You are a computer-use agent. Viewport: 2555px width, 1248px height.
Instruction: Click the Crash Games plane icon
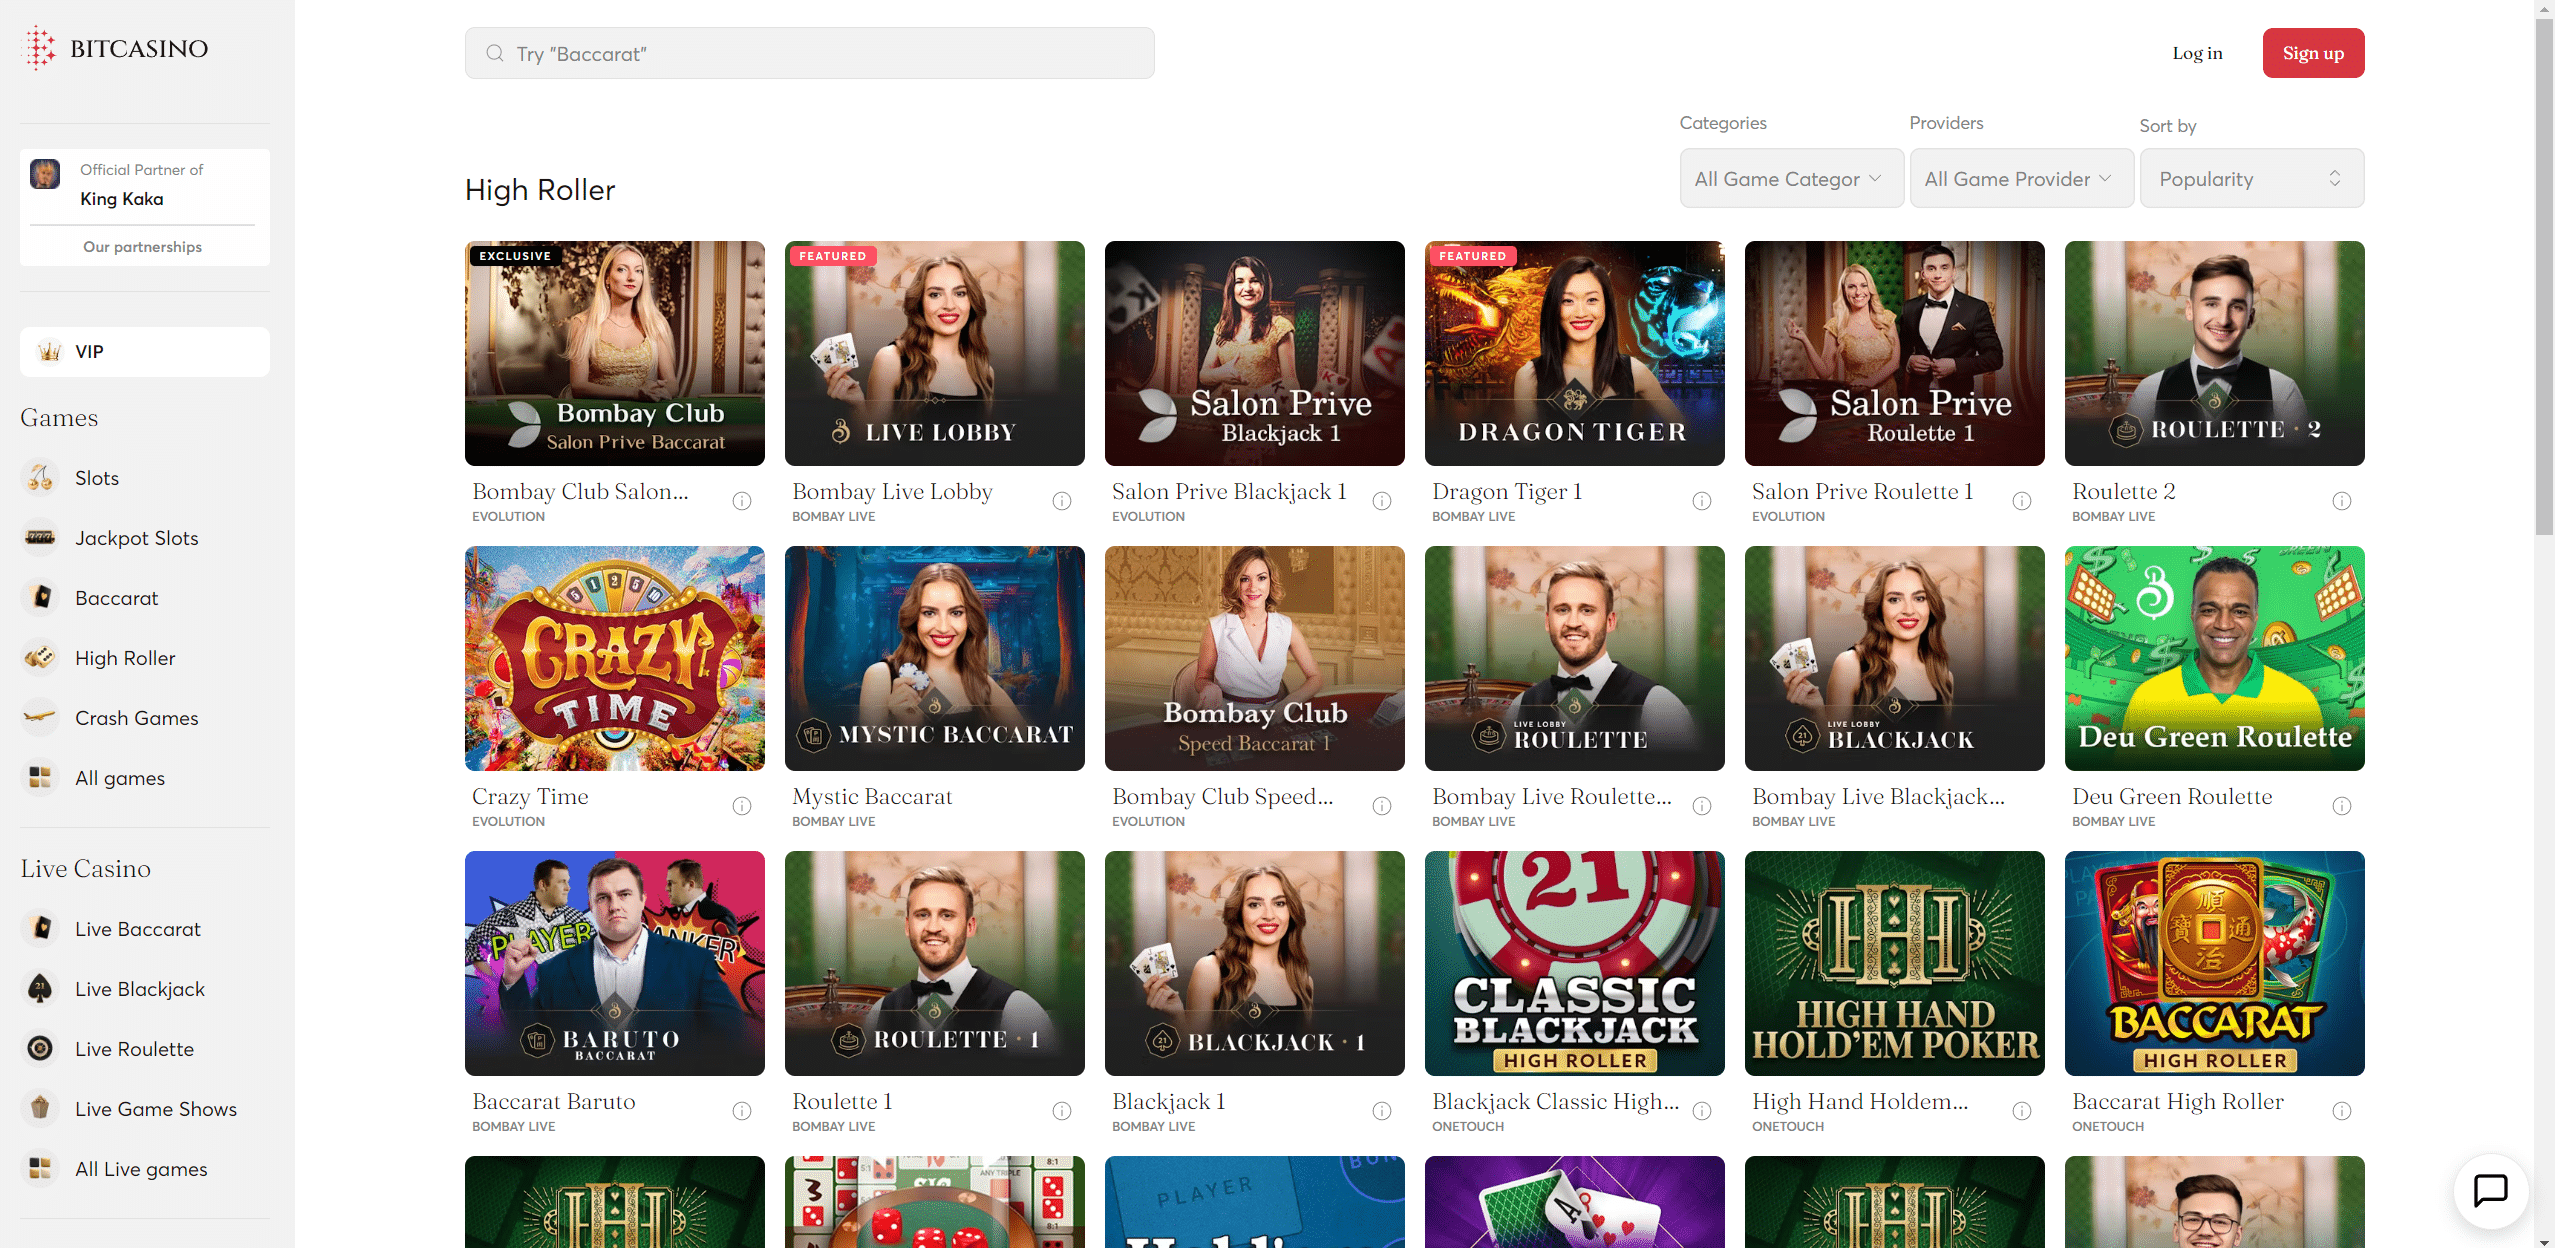[40, 718]
